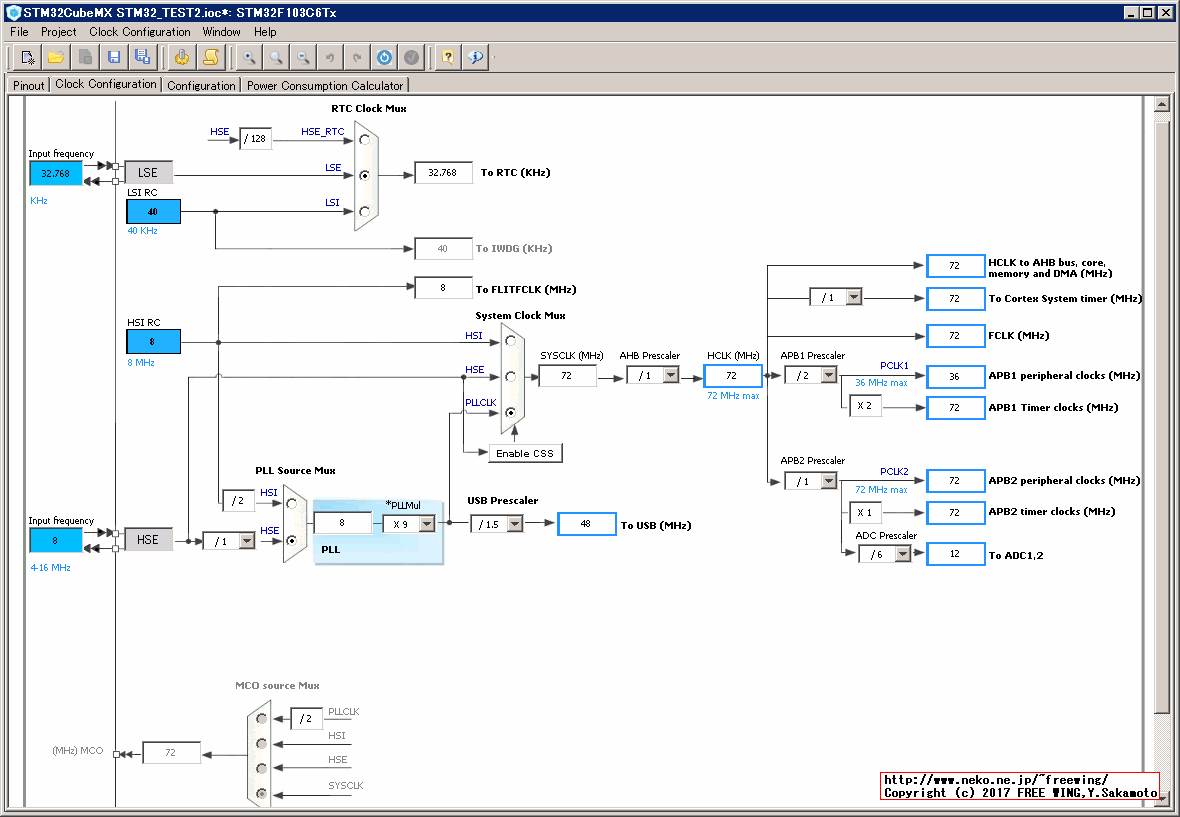Select LSI radio in RTC Clock Mux

tap(364, 211)
